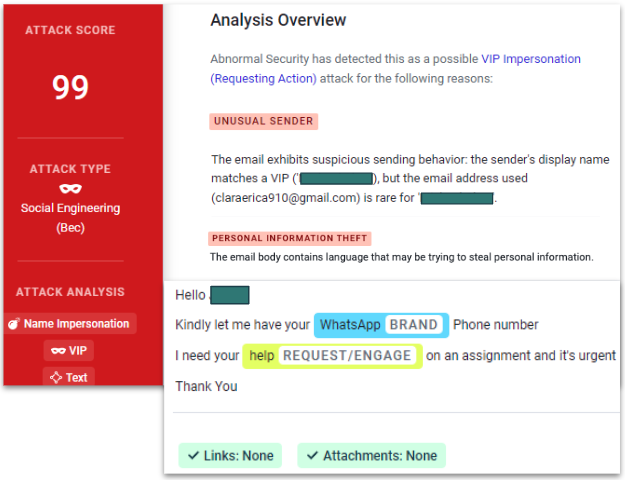Click the UNUSUAL SENDER label
Screen dimensions: 625x480
point(263,121)
